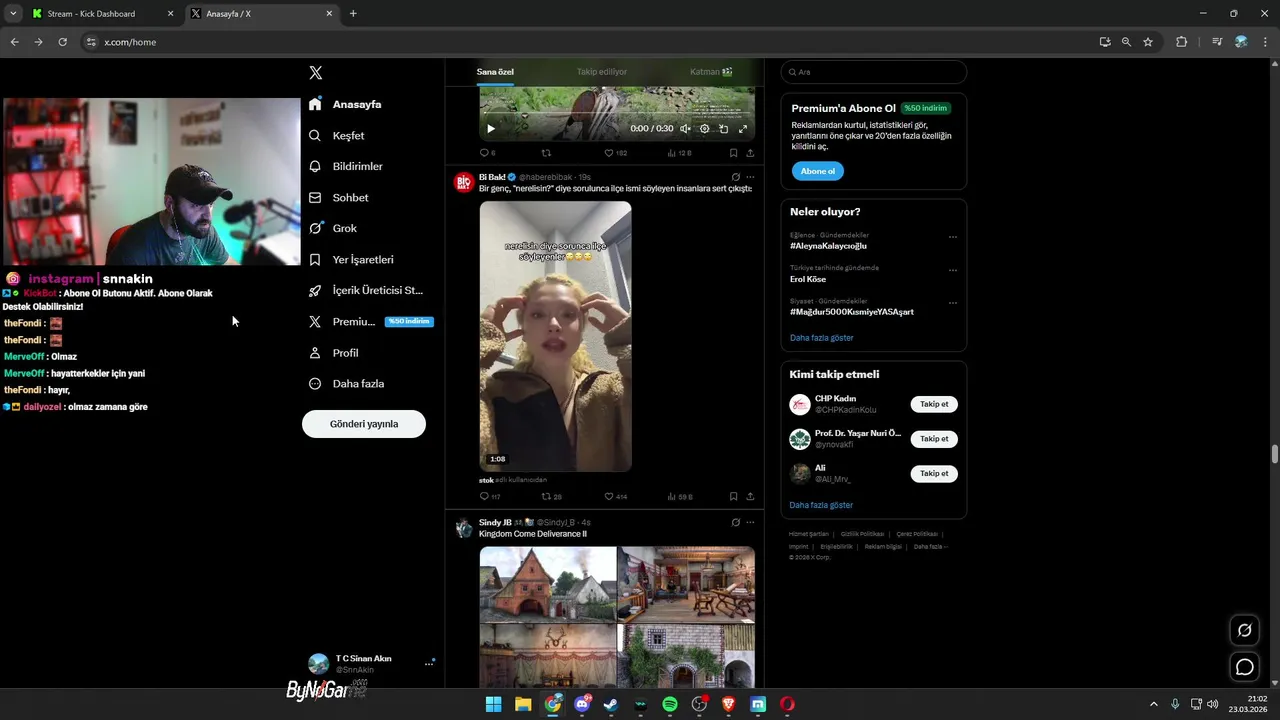This screenshot has height=720, width=1280.
Task: Repost the top video post
Action: 546,153
